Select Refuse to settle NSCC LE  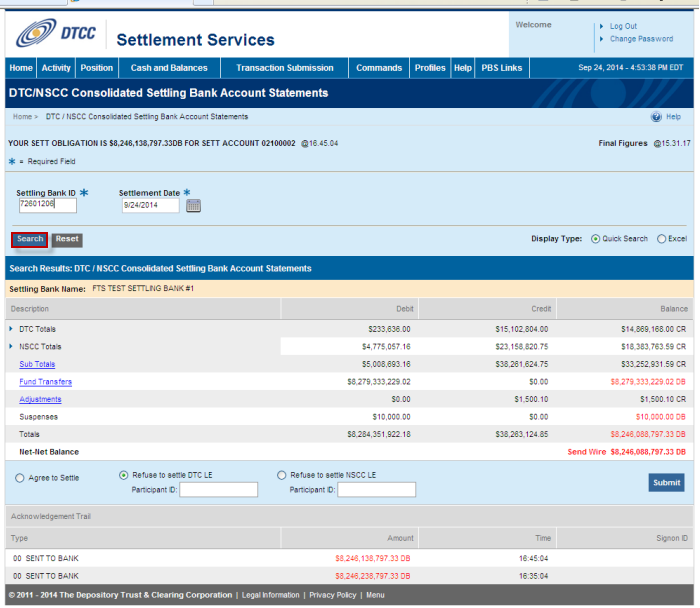pyautogui.click(x=281, y=475)
